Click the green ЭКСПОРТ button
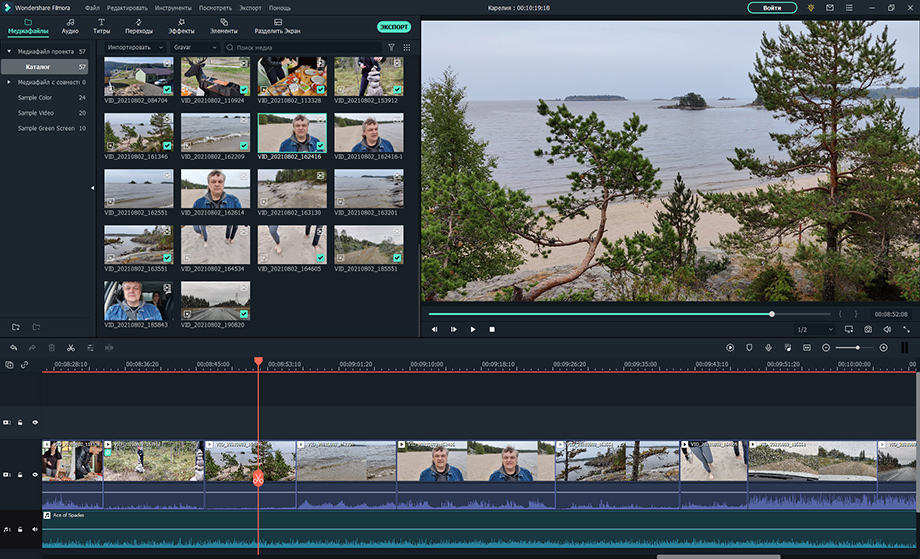This screenshot has width=920, height=559. point(394,27)
